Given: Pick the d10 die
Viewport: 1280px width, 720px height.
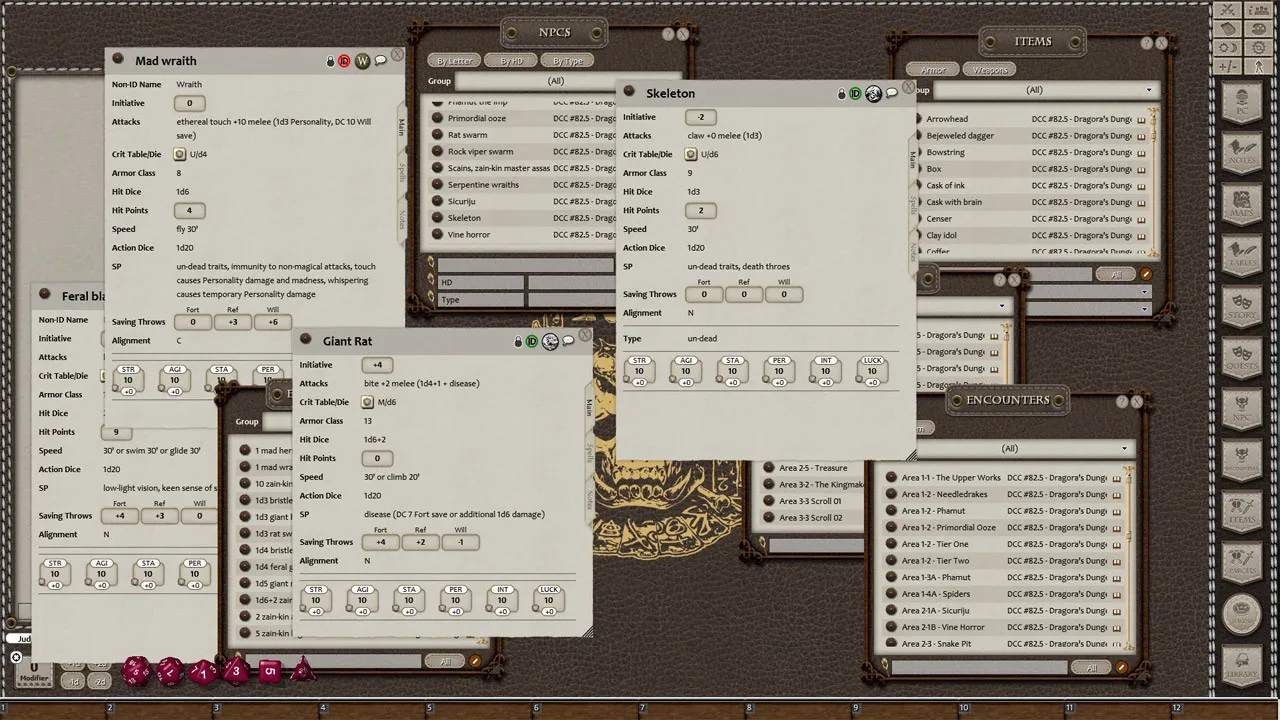Looking at the screenshot, I should pyautogui.click(x=203, y=671).
